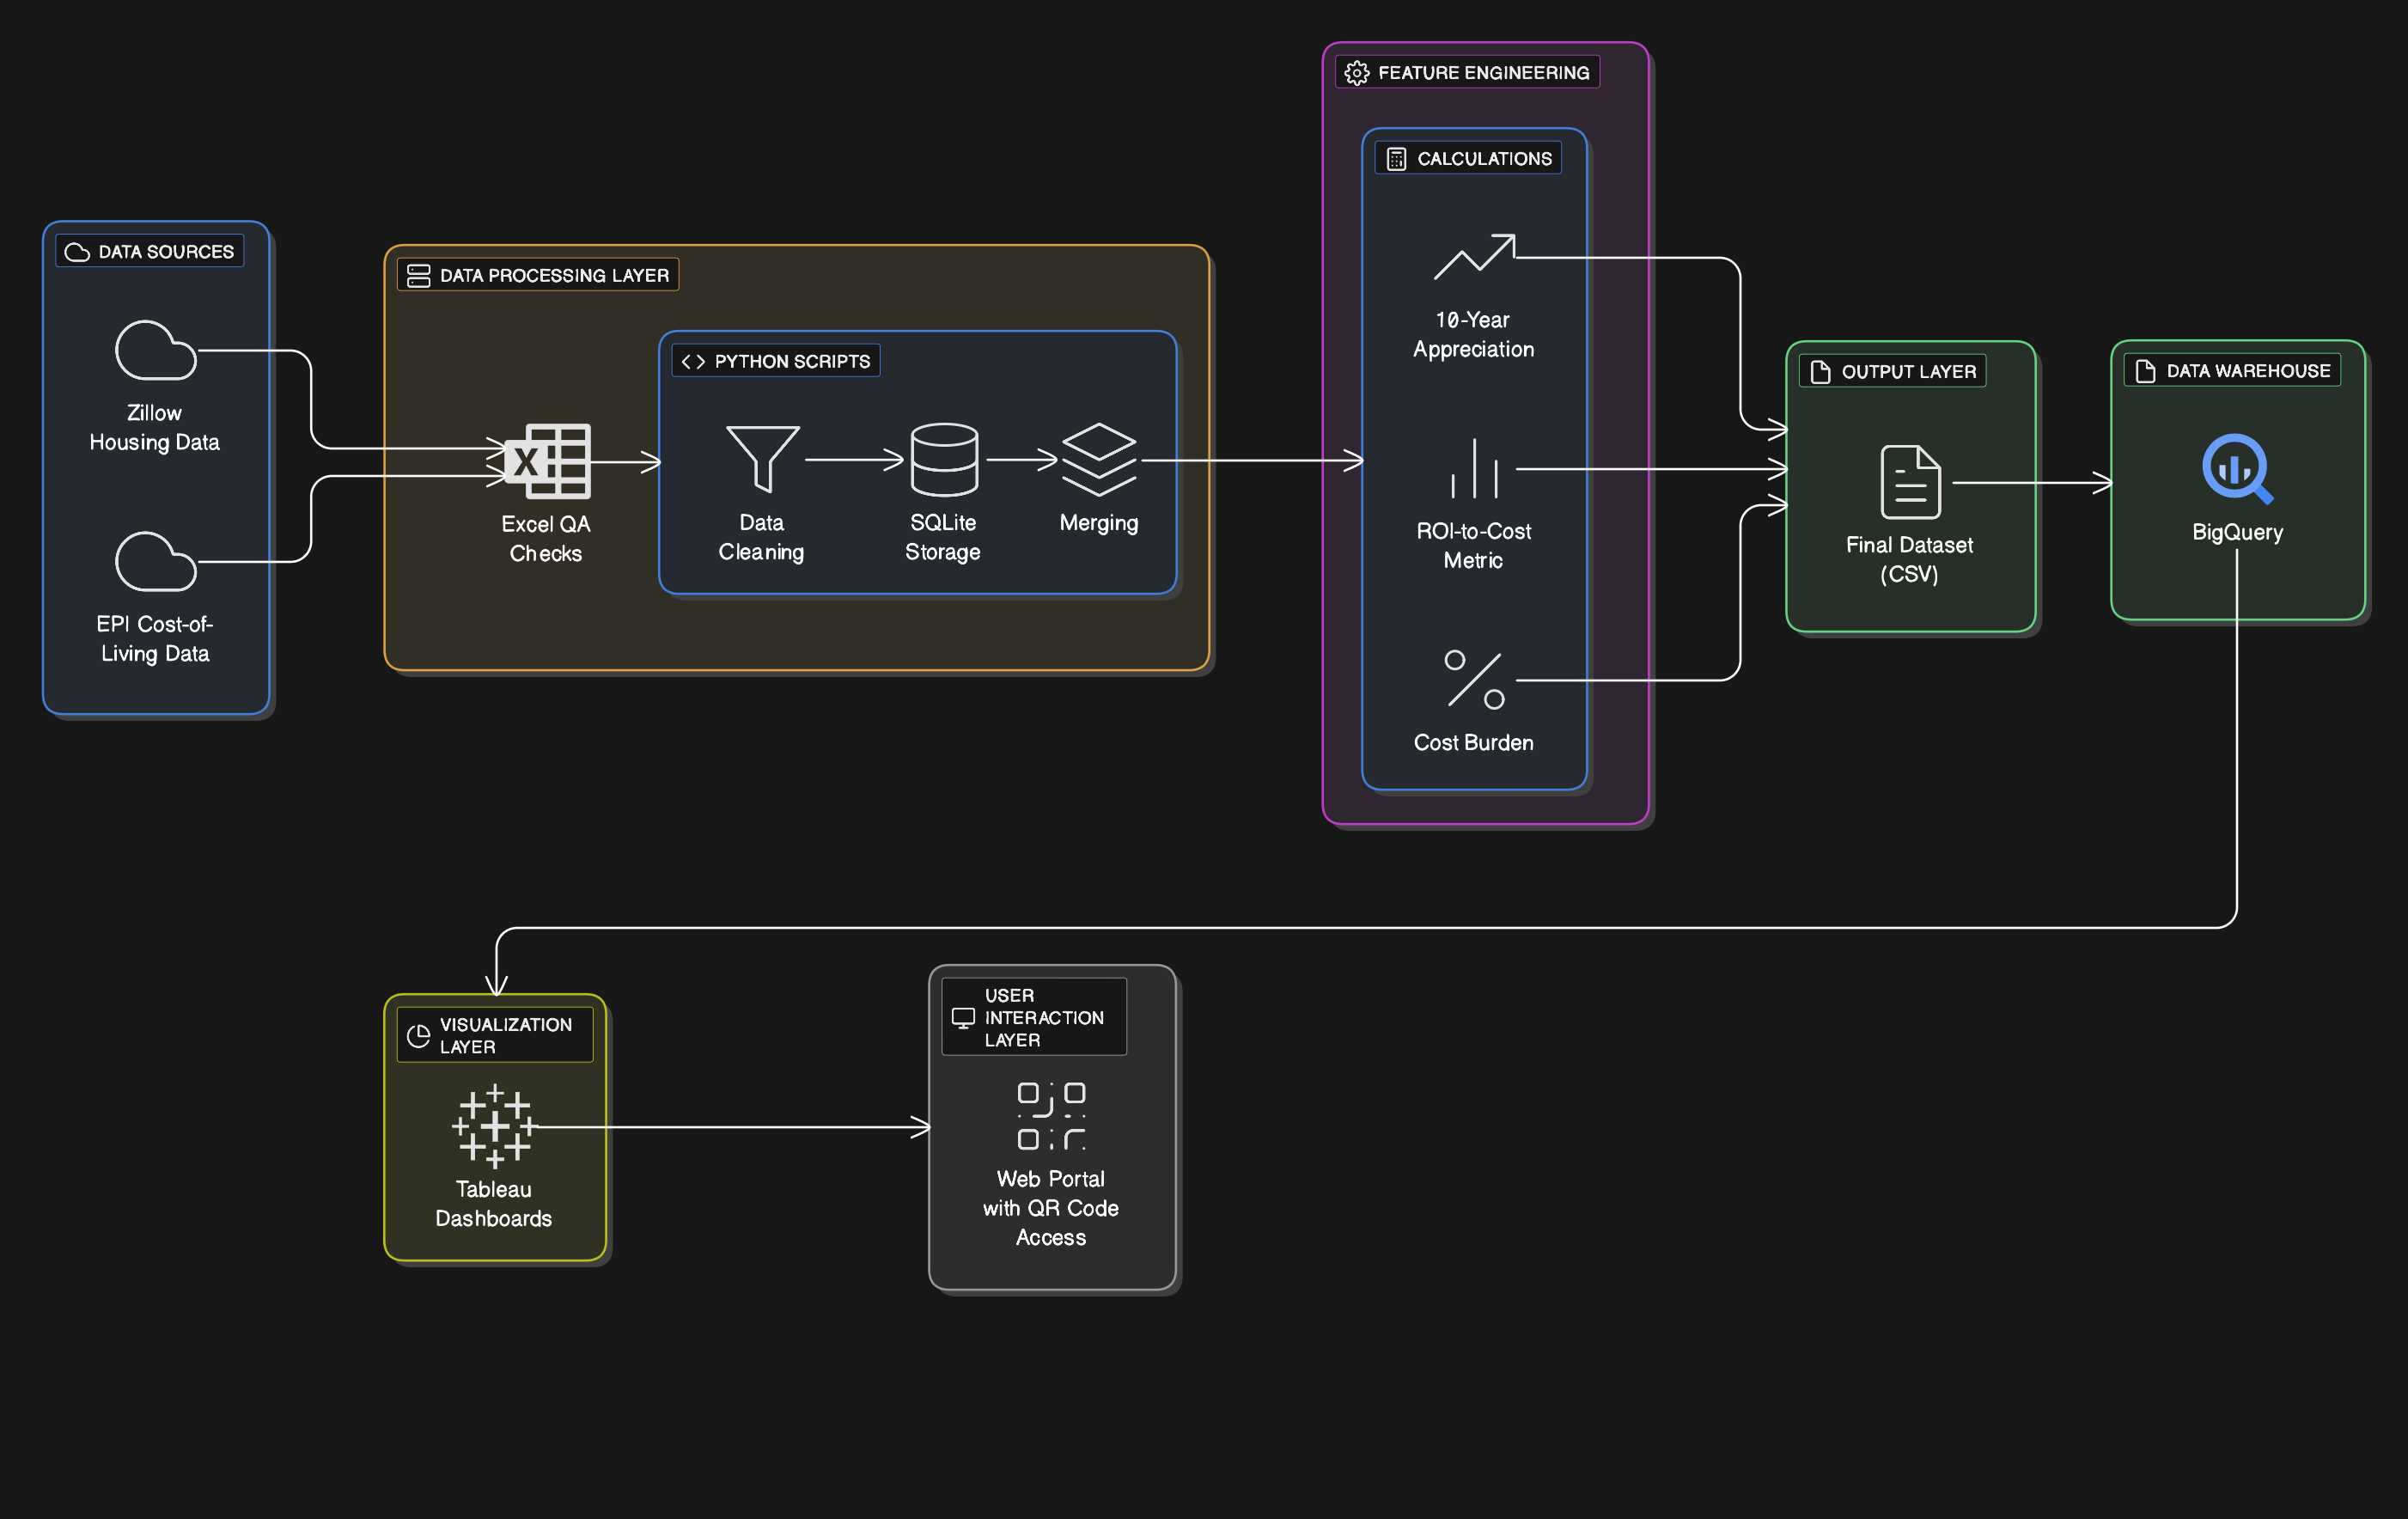Image resolution: width=2408 pixels, height=1519 pixels.
Task: Click the file icon in Data Warehouse header
Action: coord(2145,371)
